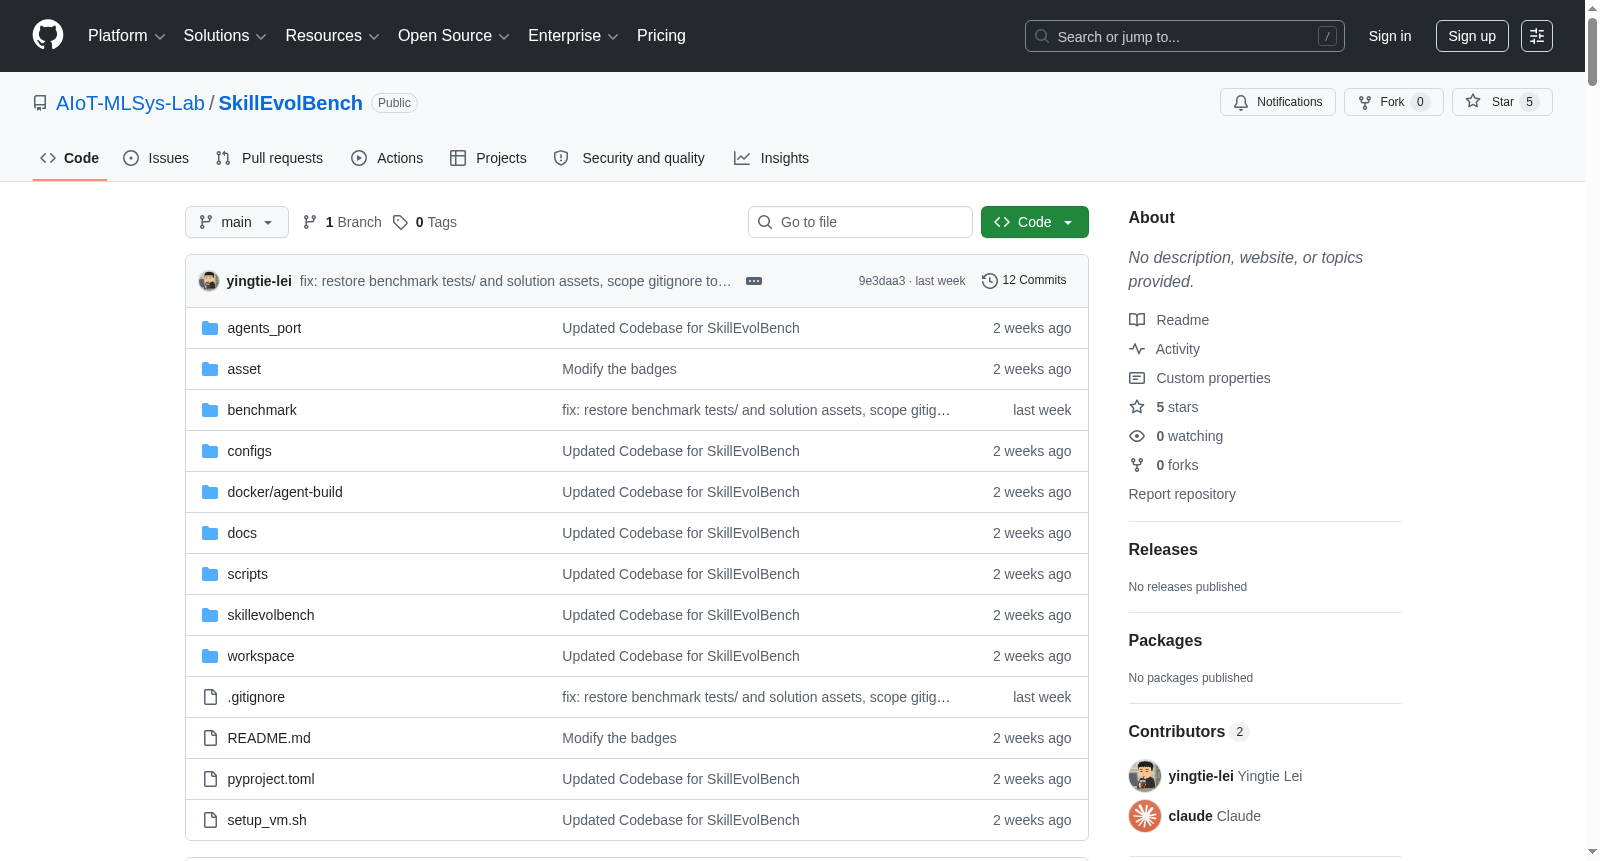Image resolution: width=1600 pixels, height=861 pixels.
Task: Focus the Search or jump to field
Action: [x=1185, y=36]
